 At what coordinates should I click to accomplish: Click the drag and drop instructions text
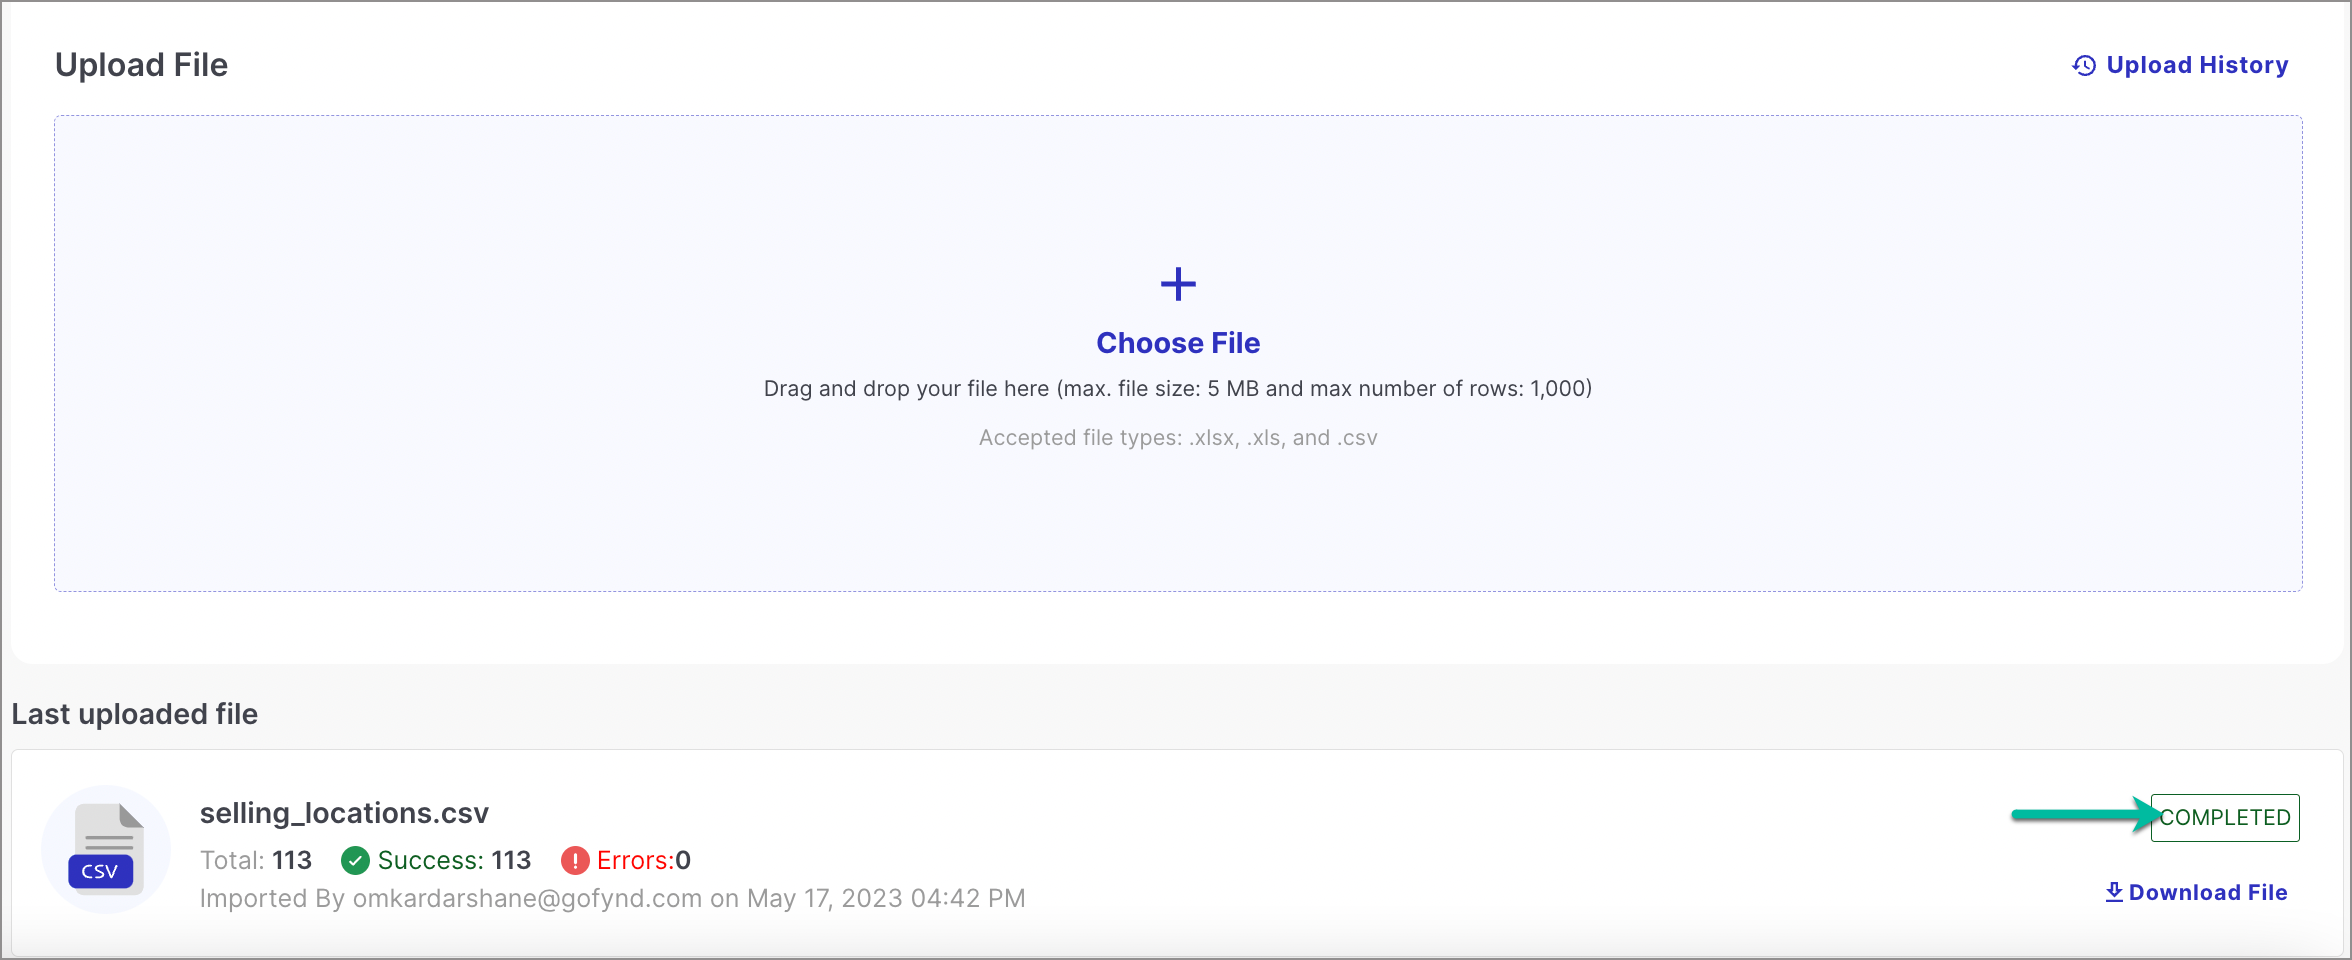click(1178, 388)
